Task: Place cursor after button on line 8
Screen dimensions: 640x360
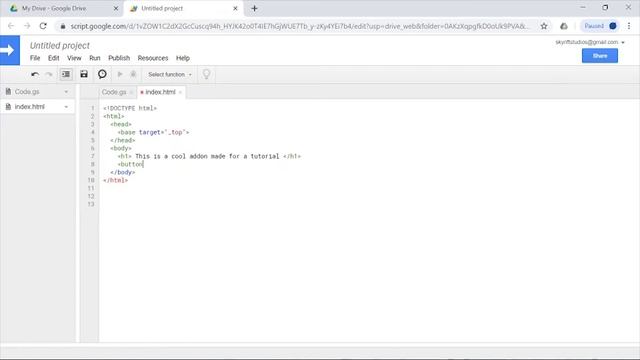Action: click(143, 164)
